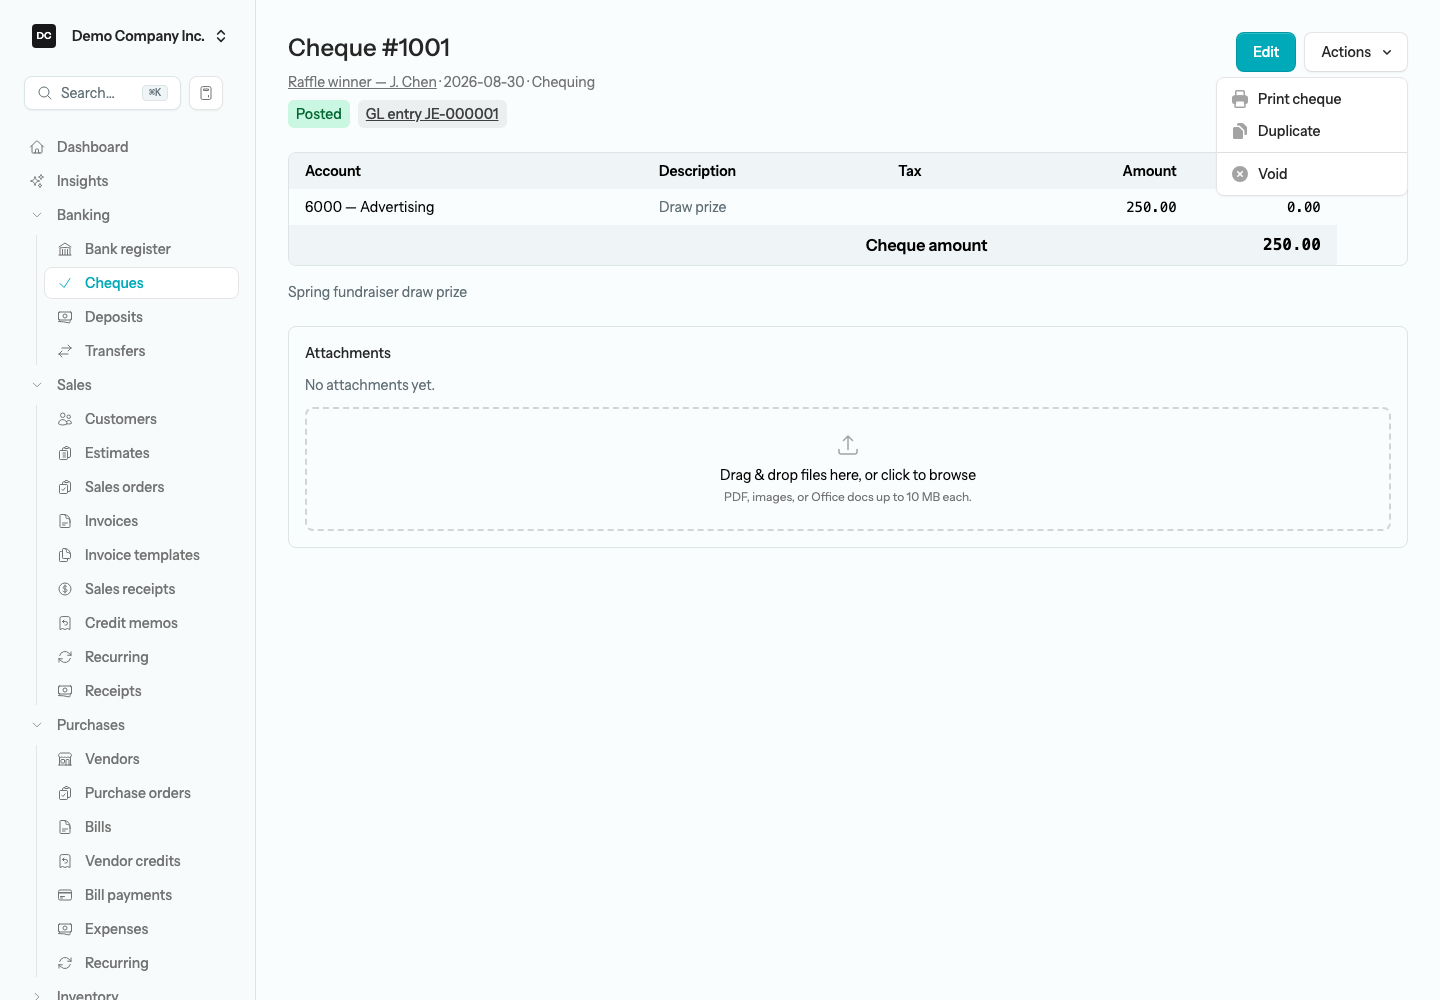The height and width of the screenshot is (1000, 1440).
Task: Open Vendor credits in the sidebar
Action: pyautogui.click(x=141, y=861)
